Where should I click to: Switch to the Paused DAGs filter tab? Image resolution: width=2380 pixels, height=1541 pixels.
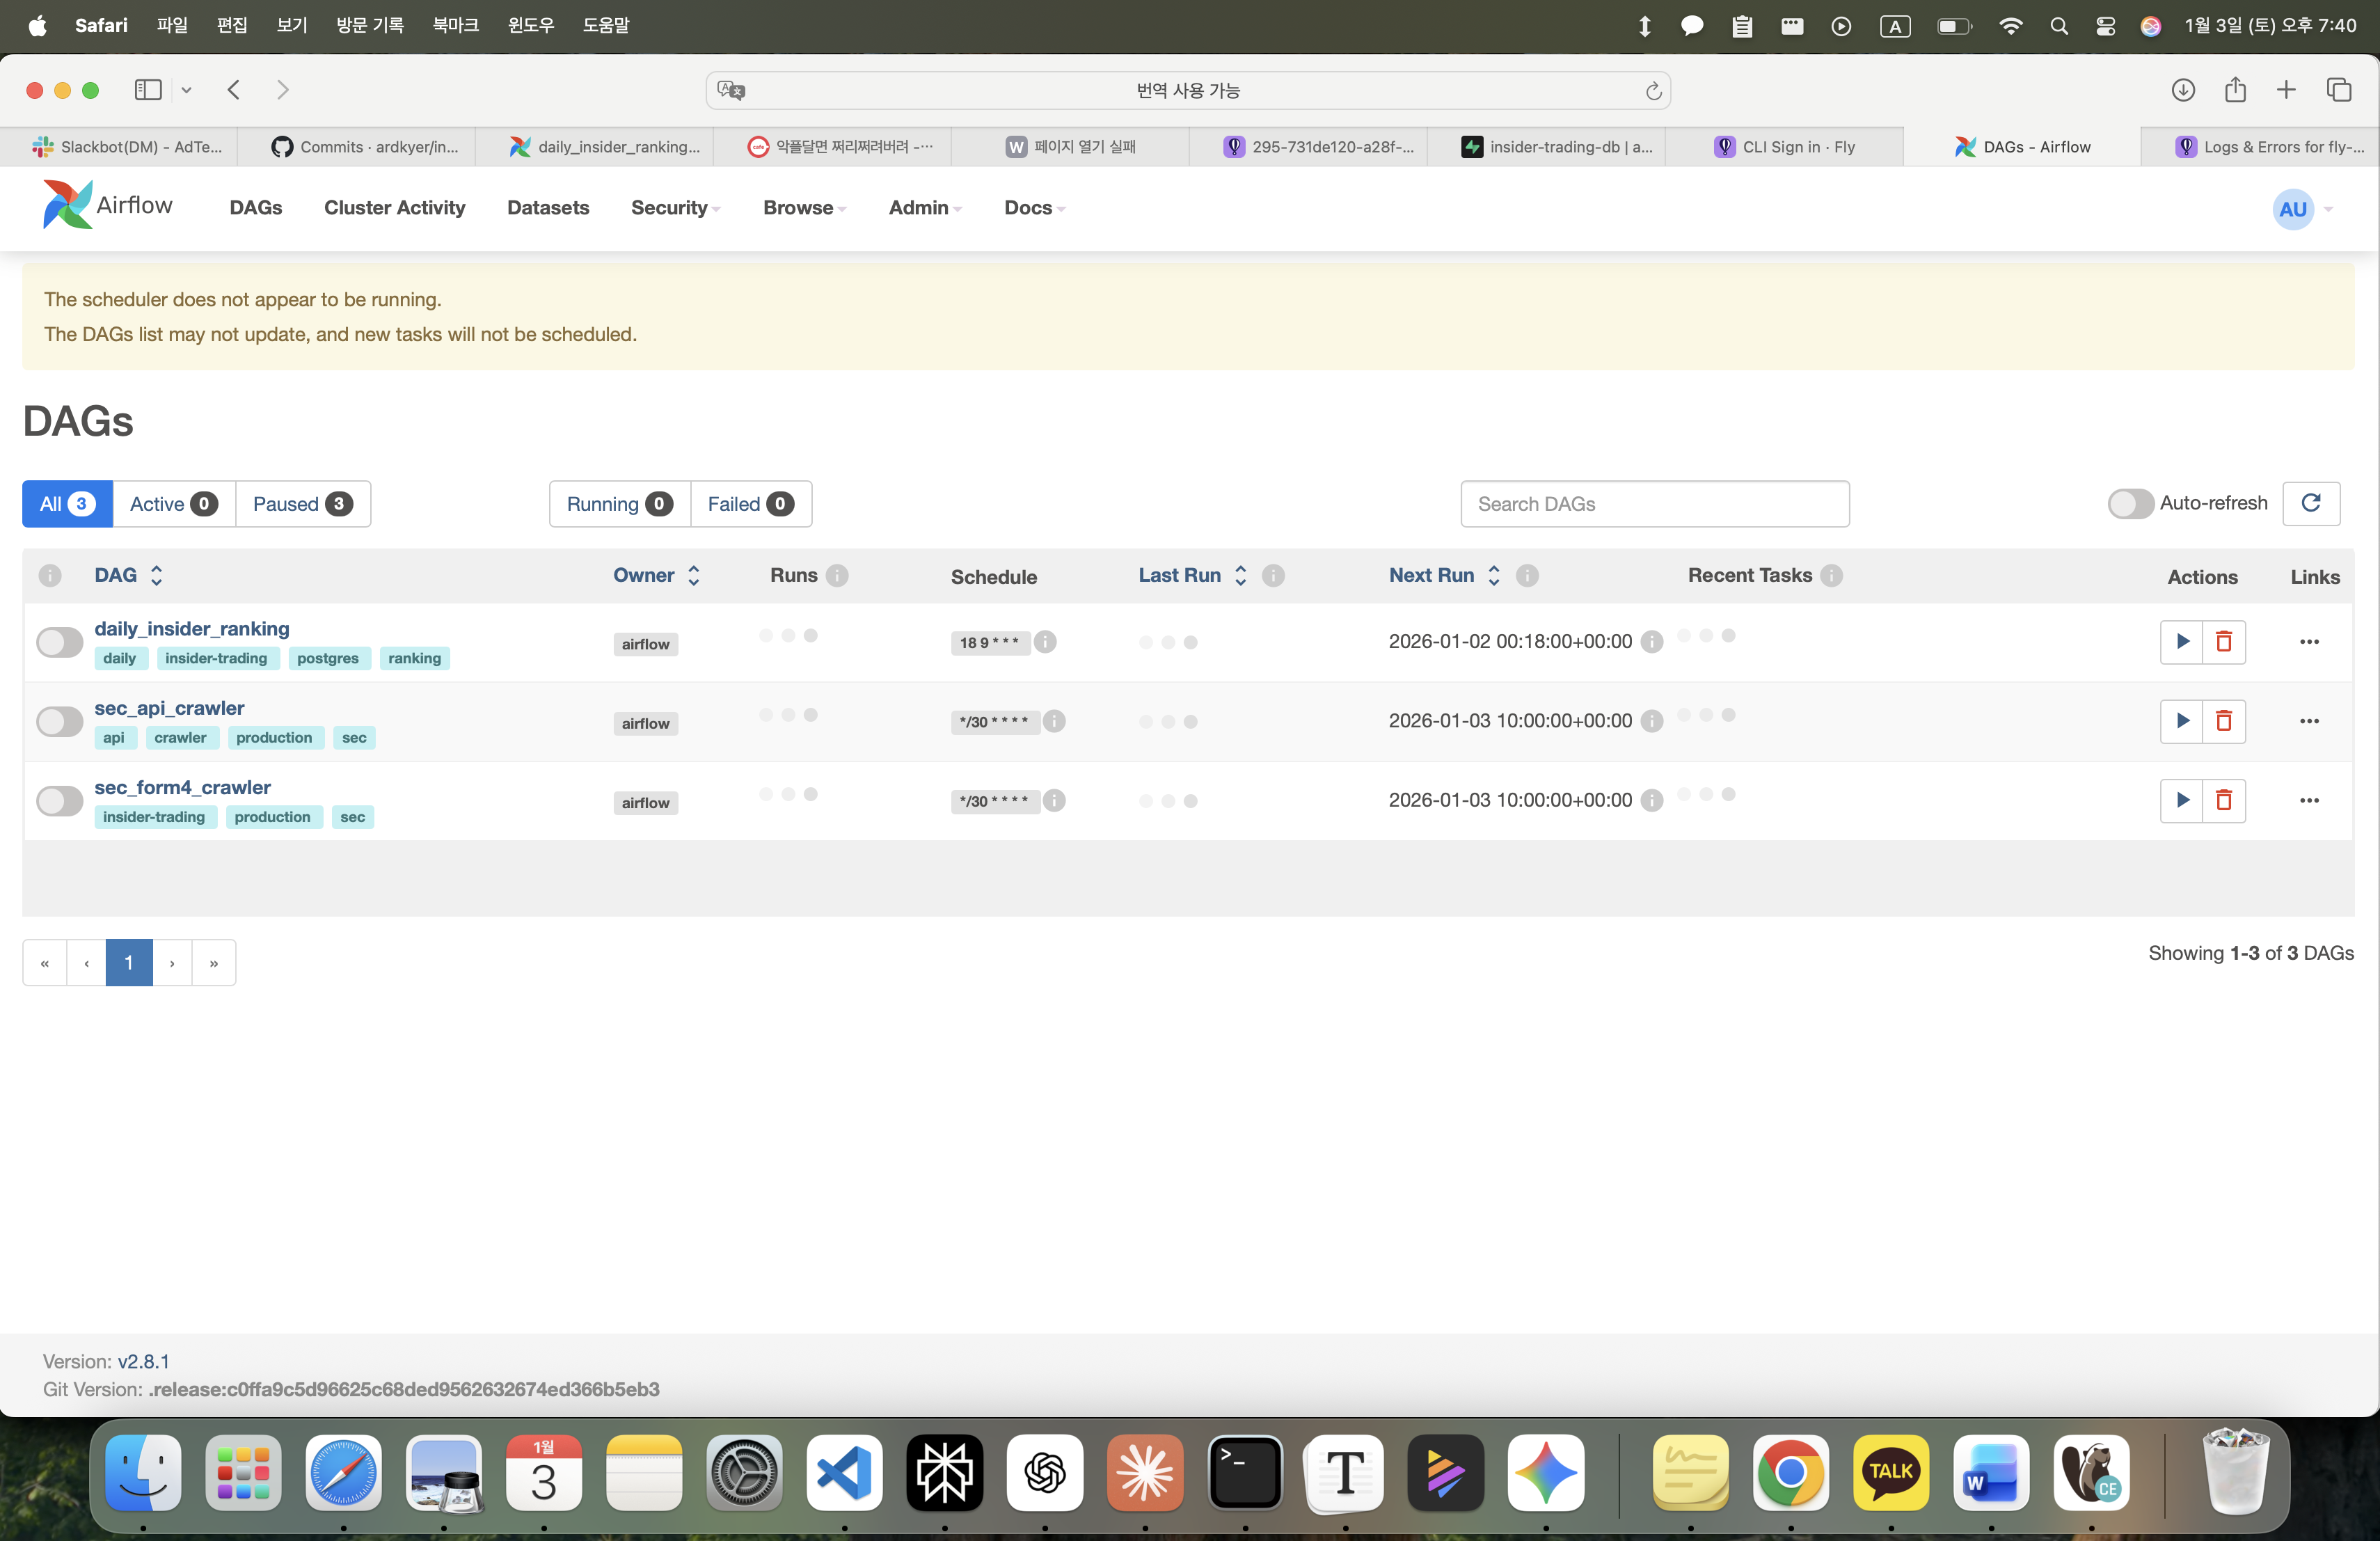pyautogui.click(x=302, y=504)
